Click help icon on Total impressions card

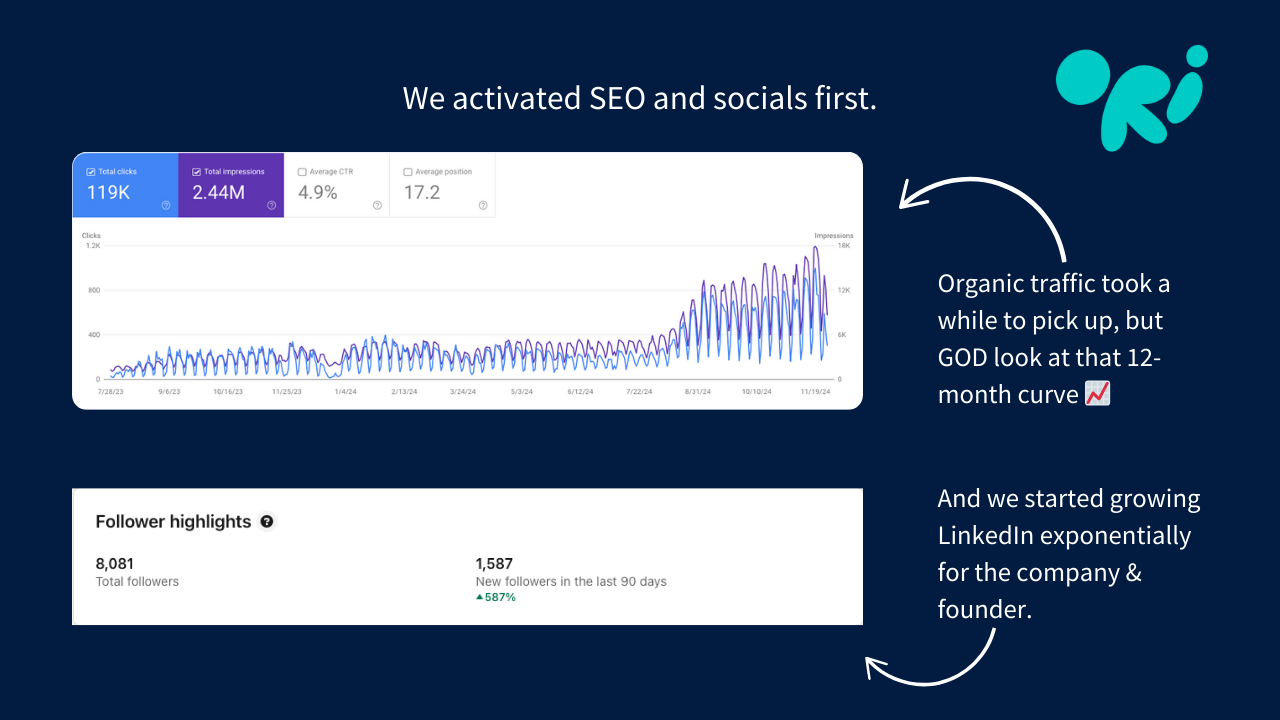pos(271,205)
